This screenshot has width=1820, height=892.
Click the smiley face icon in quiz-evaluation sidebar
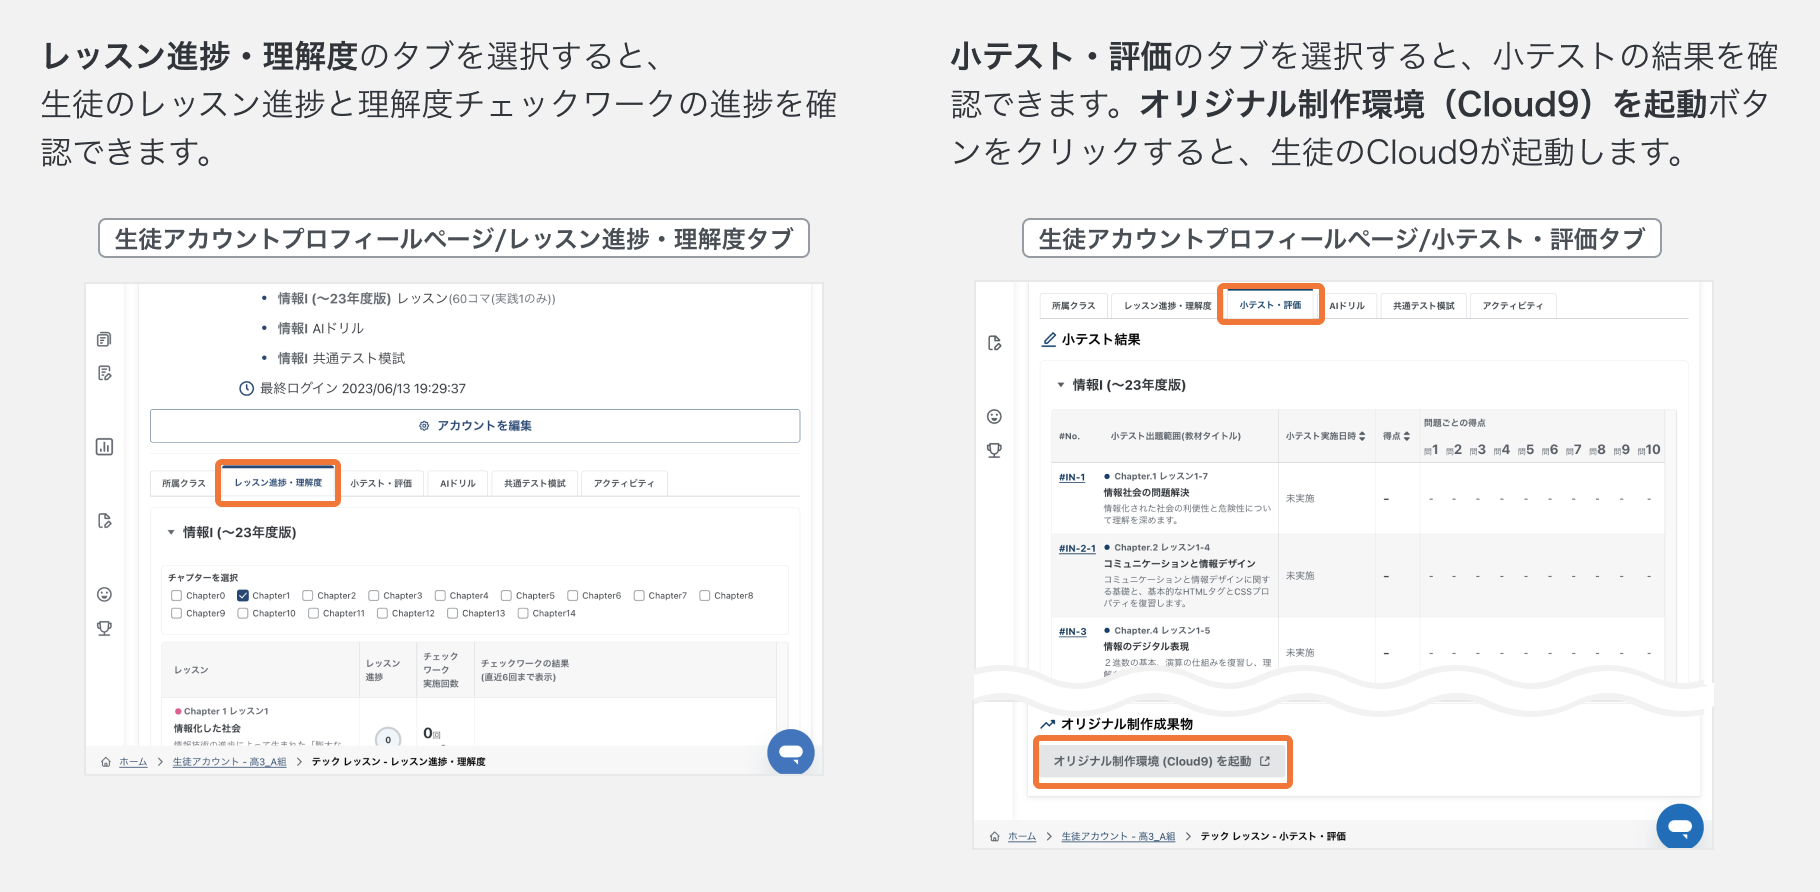coord(994,416)
